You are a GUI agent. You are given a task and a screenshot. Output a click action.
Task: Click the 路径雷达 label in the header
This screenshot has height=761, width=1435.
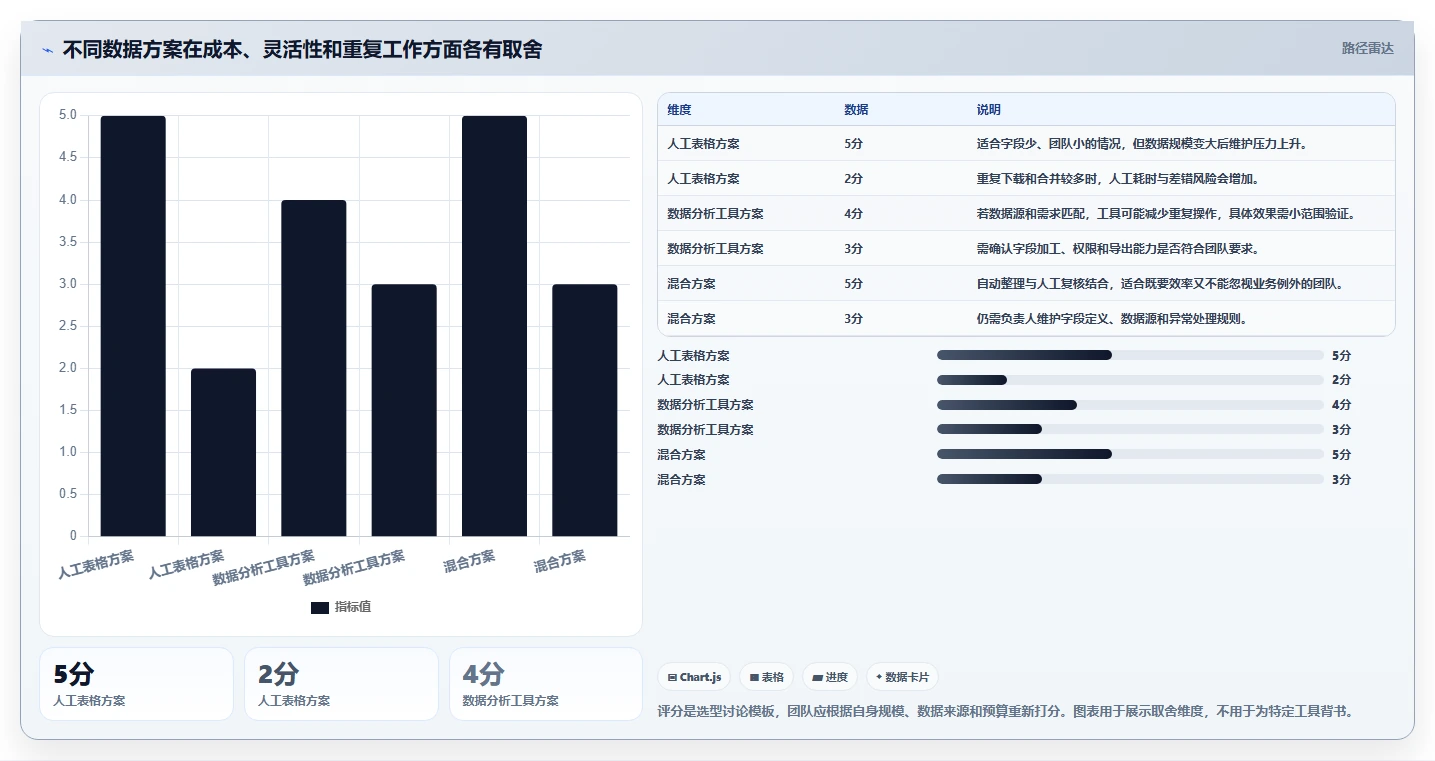click(x=1367, y=48)
